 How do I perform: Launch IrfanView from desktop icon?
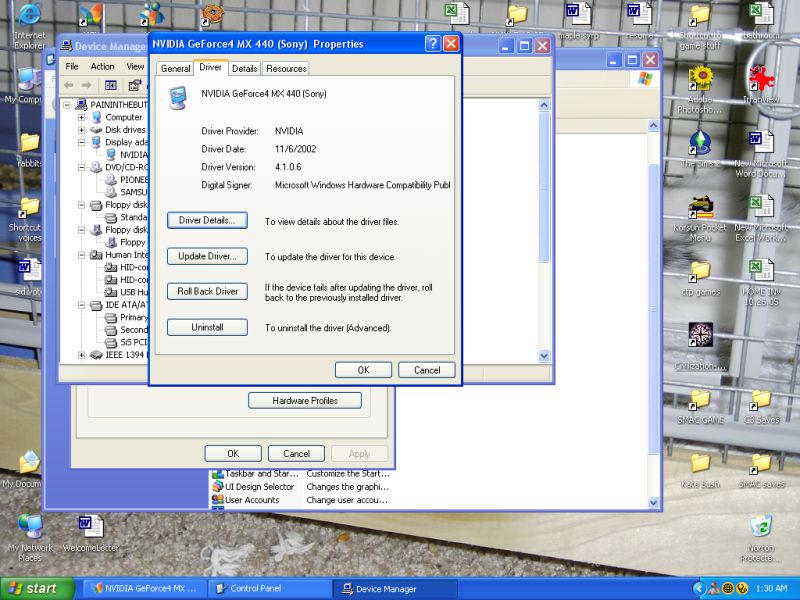tap(761, 84)
